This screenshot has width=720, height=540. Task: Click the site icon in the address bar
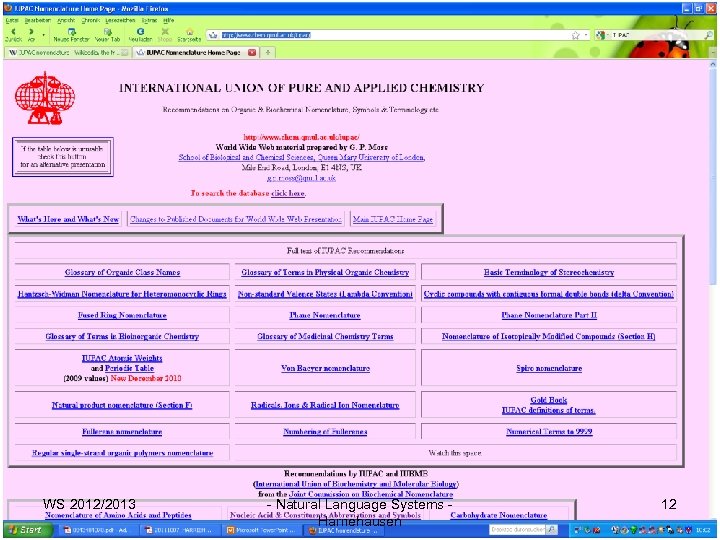[213, 35]
